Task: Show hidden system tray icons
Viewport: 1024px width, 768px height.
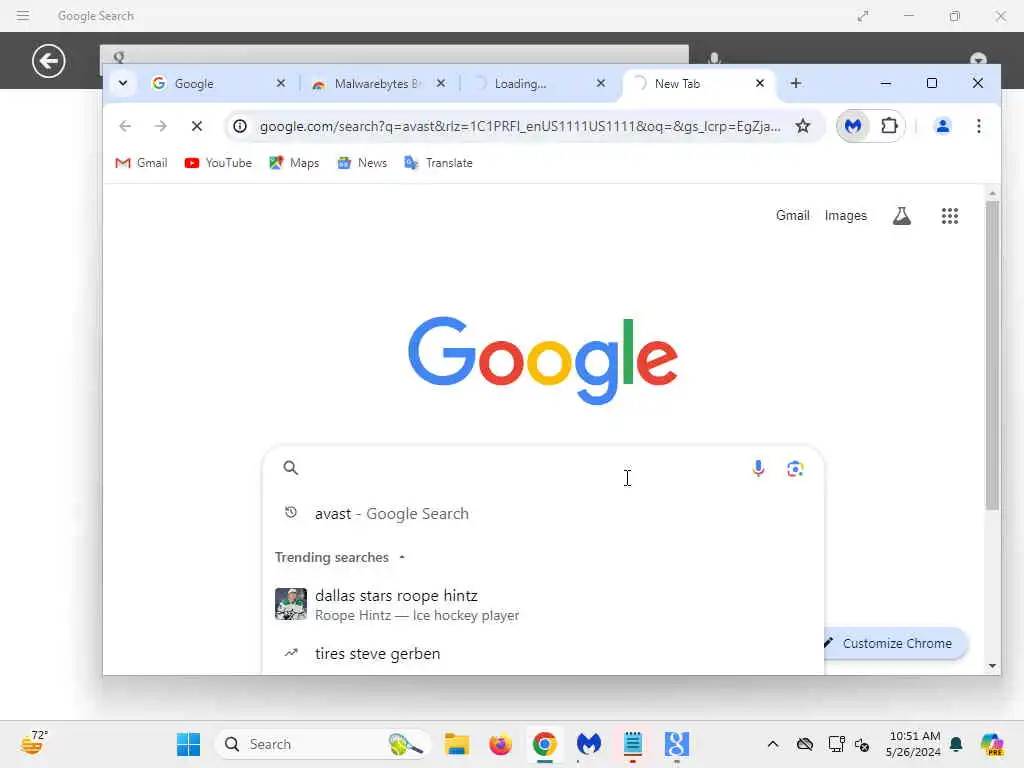Action: (773, 744)
